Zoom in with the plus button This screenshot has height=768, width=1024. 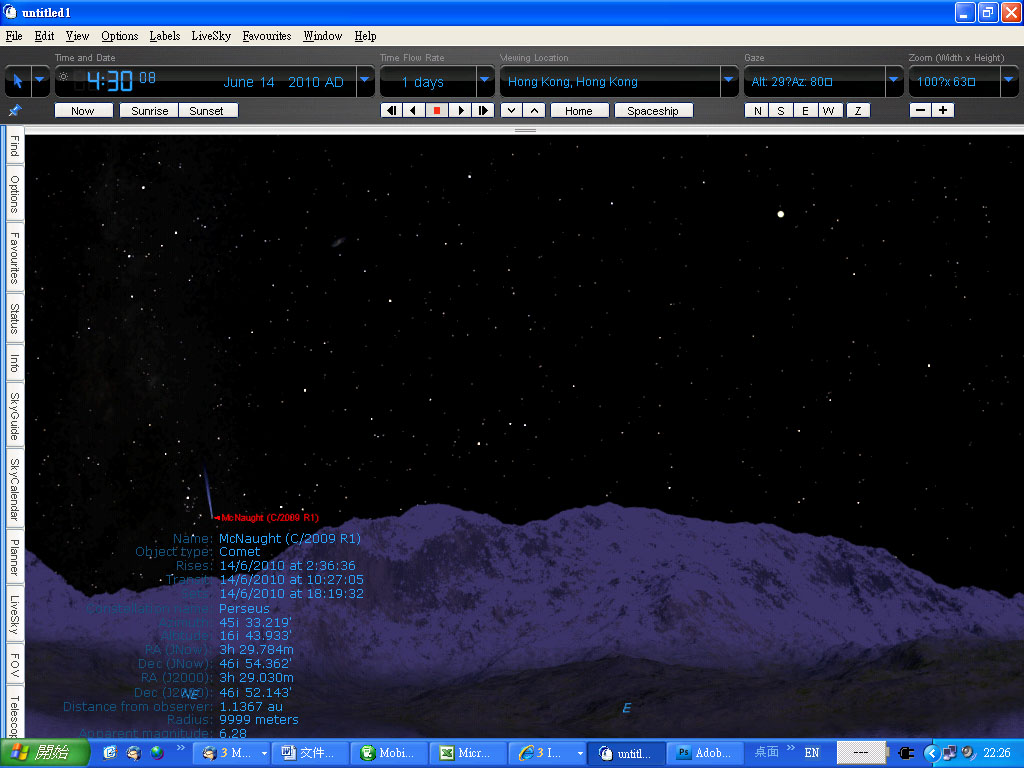942,111
